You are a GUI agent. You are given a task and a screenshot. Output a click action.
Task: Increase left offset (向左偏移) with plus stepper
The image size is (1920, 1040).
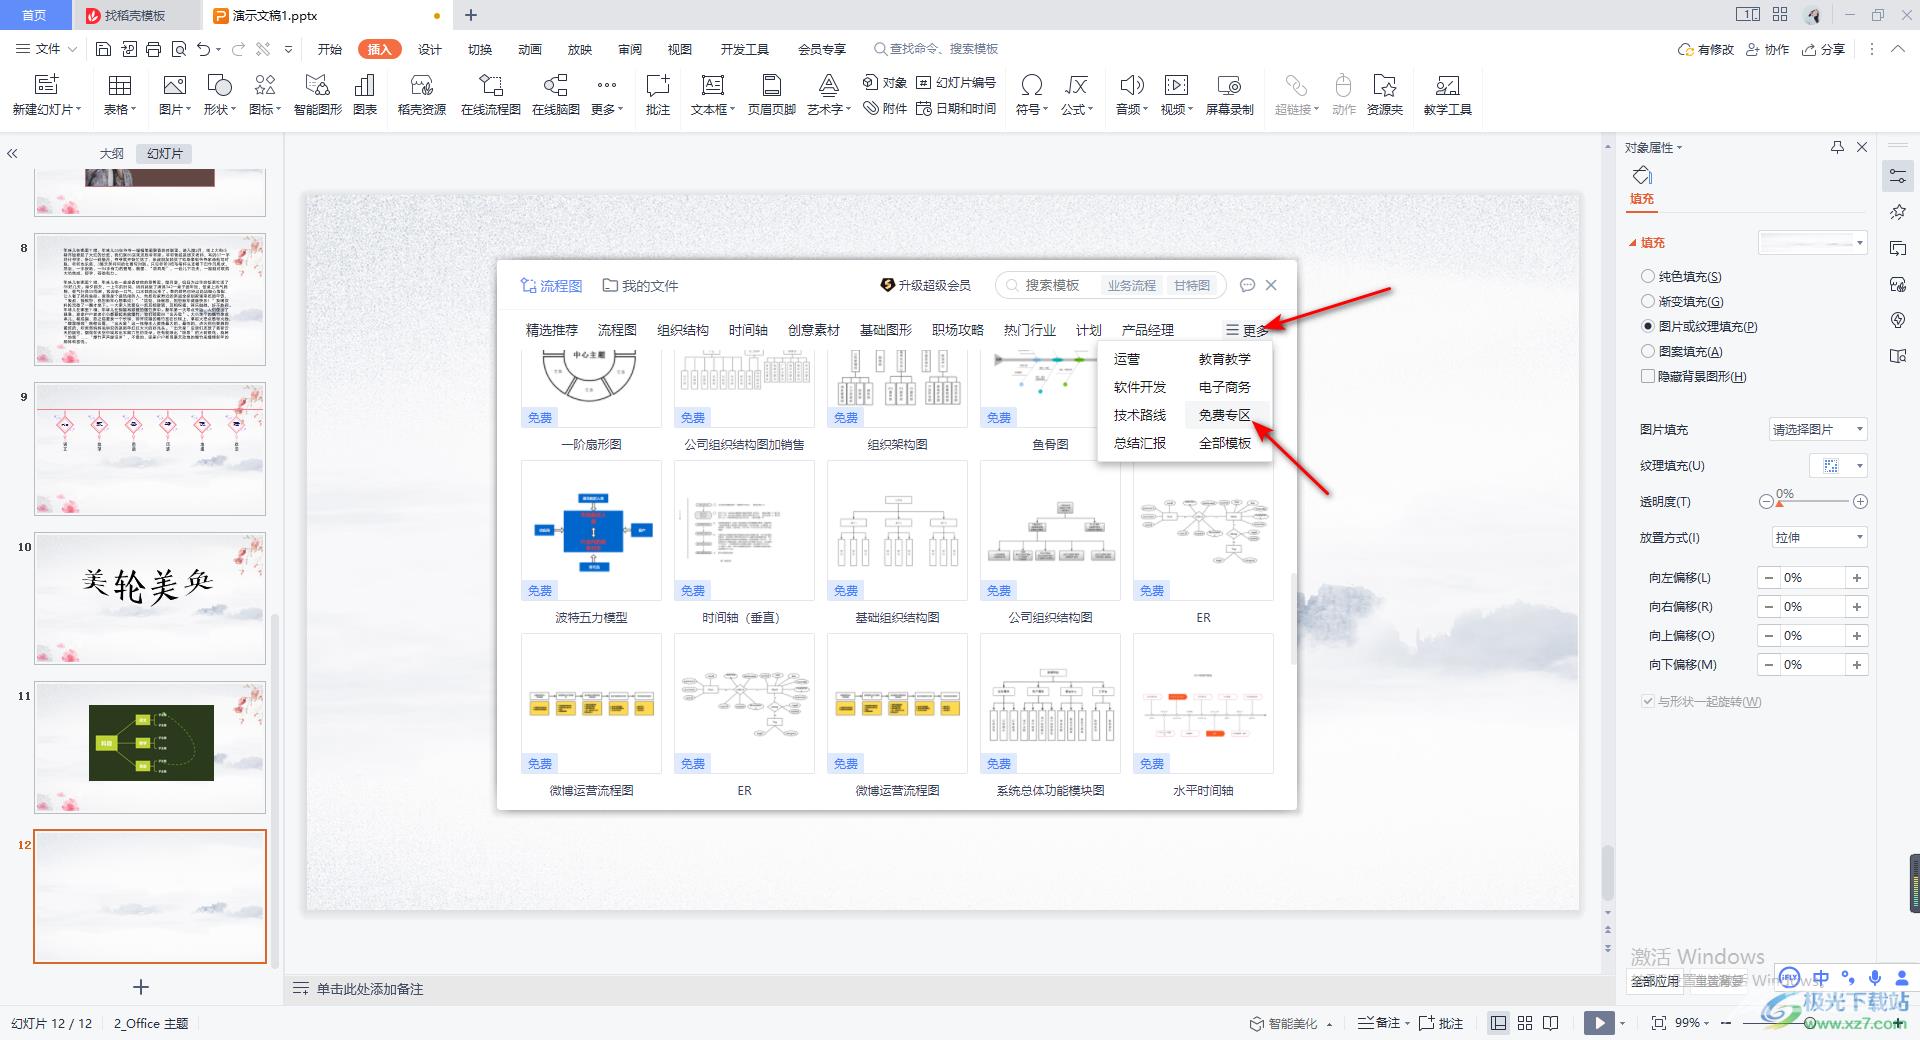tap(1857, 578)
